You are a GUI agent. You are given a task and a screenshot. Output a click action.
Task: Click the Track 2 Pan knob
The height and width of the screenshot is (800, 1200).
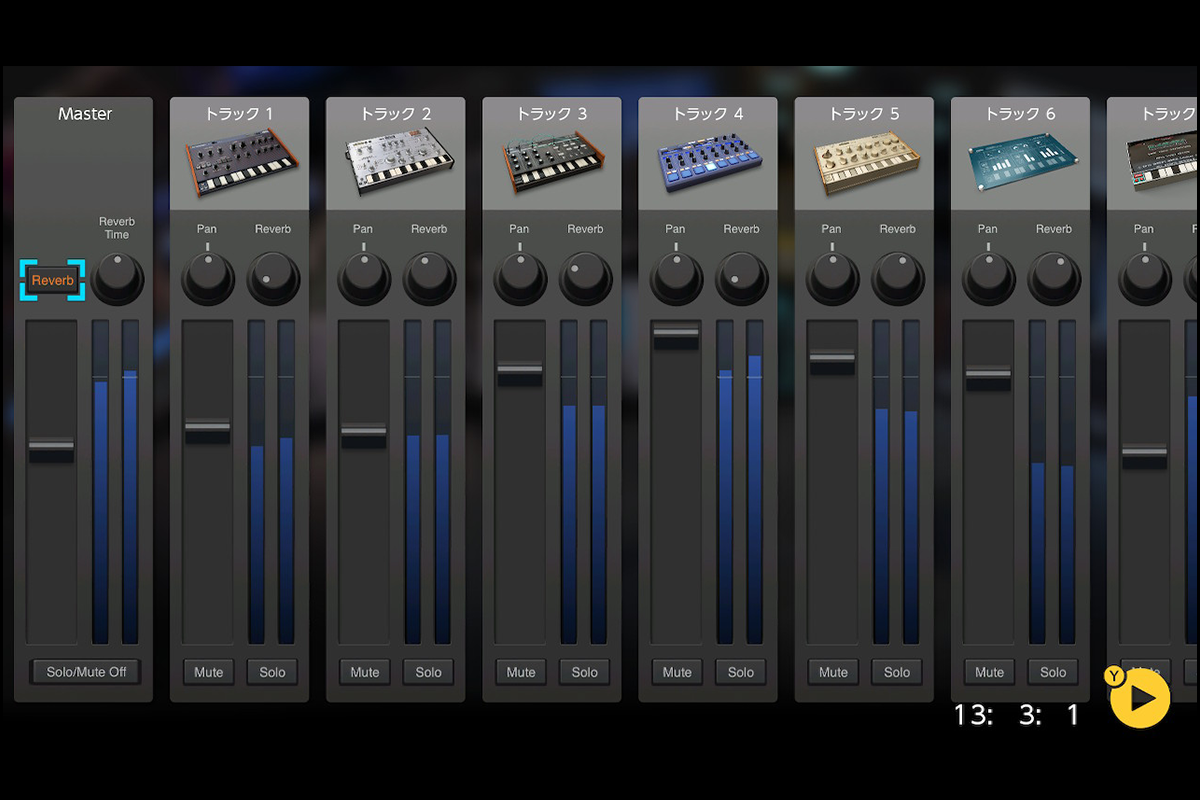coord(364,279)
